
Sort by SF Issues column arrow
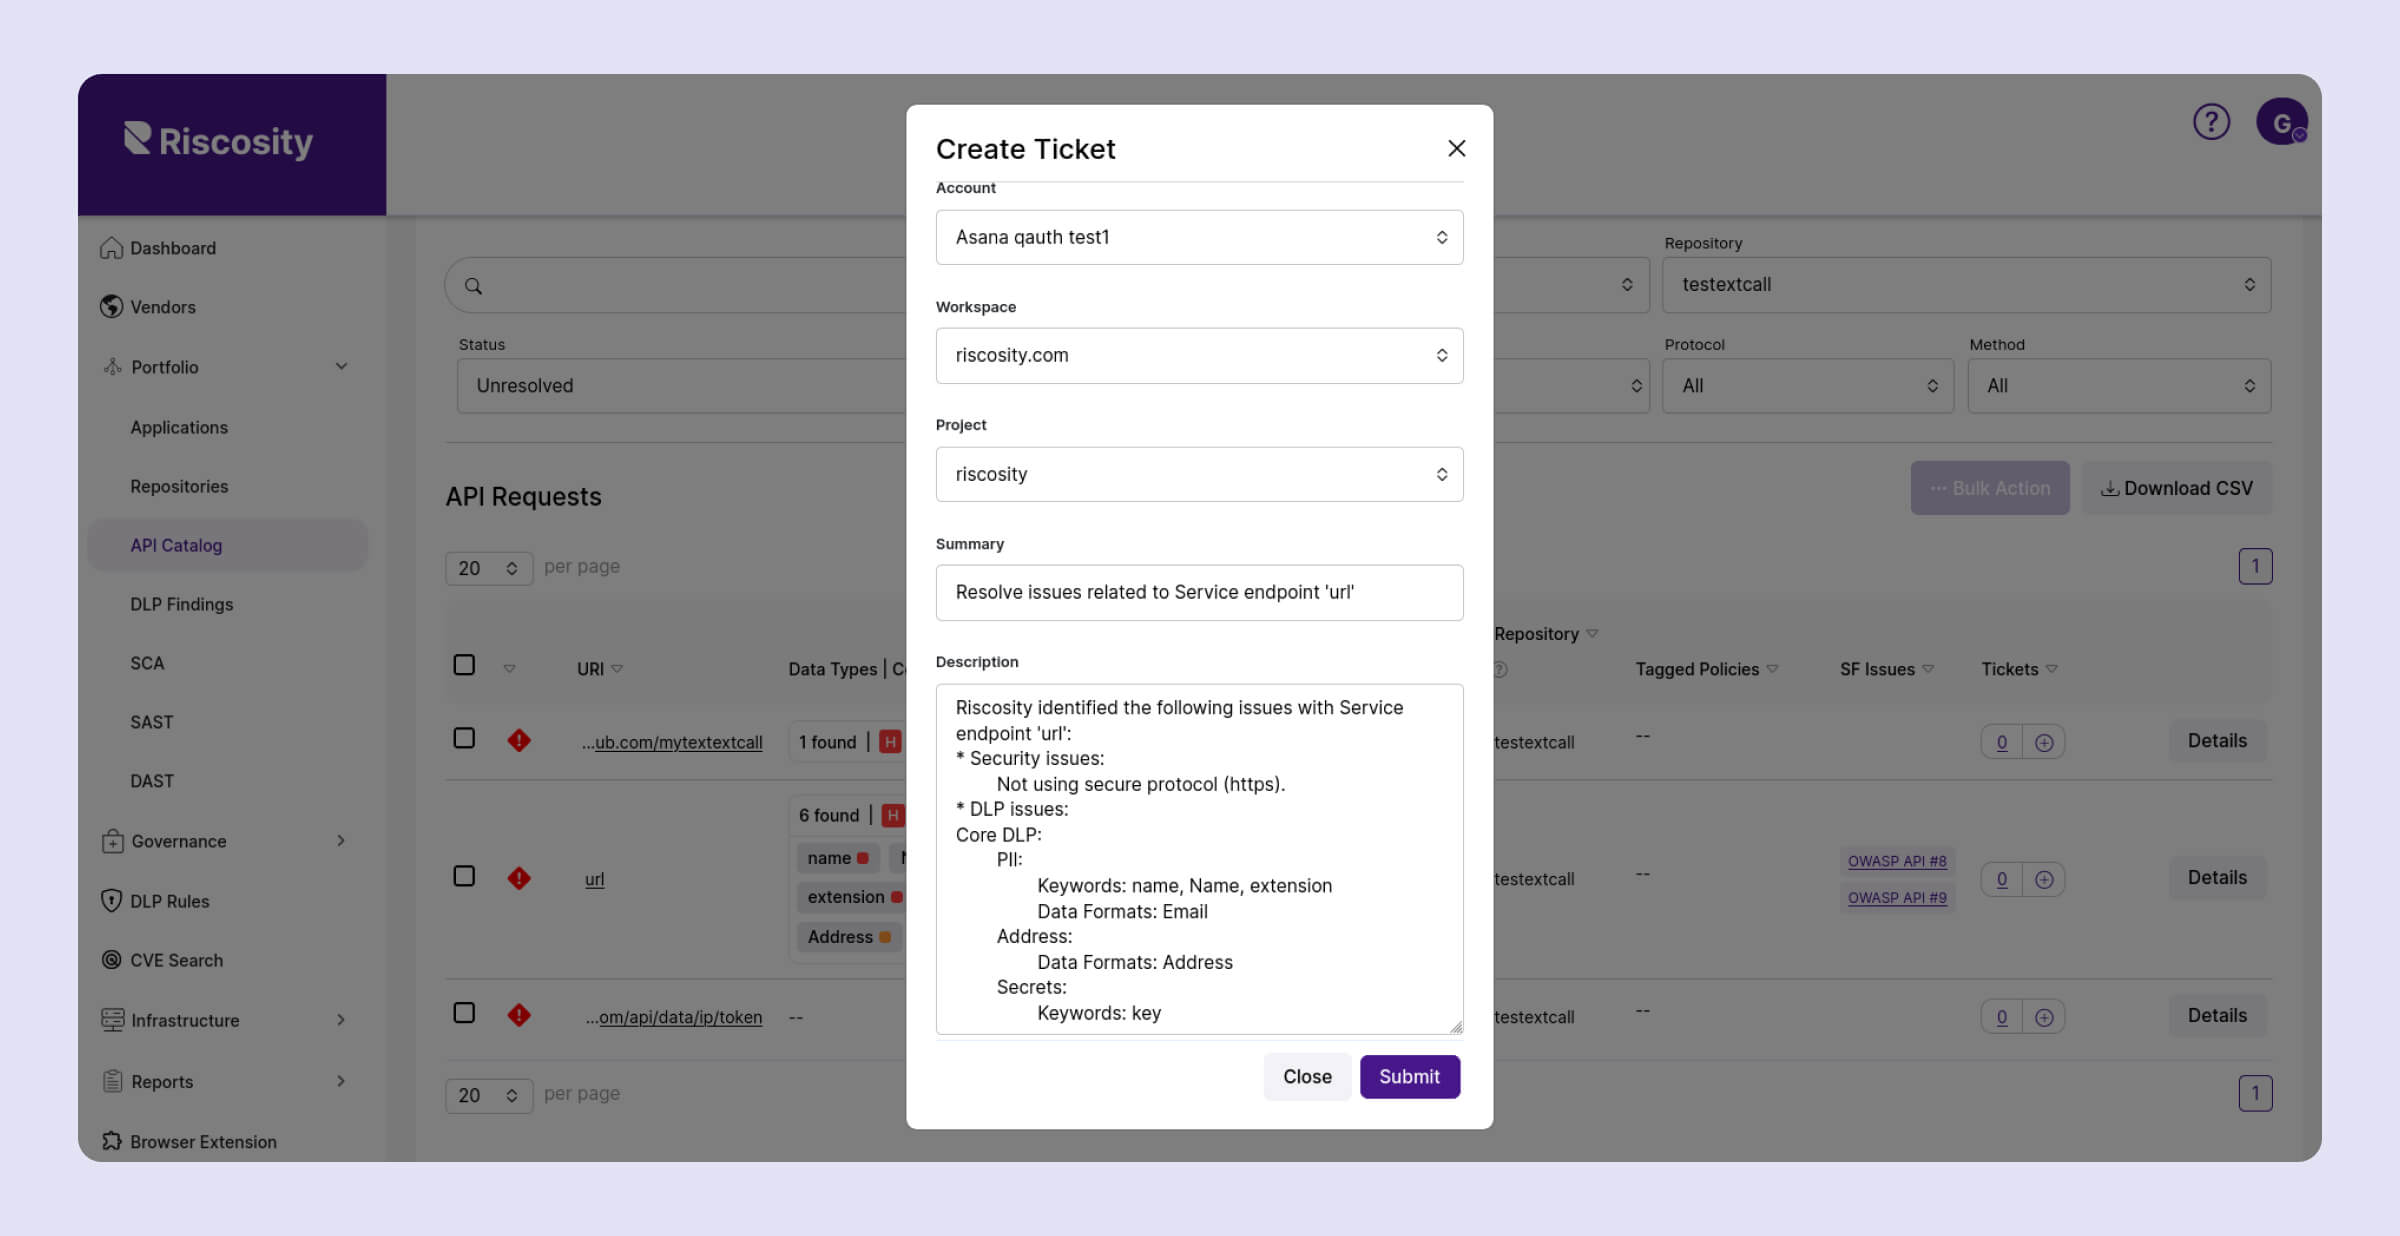tap(1928, 669)
